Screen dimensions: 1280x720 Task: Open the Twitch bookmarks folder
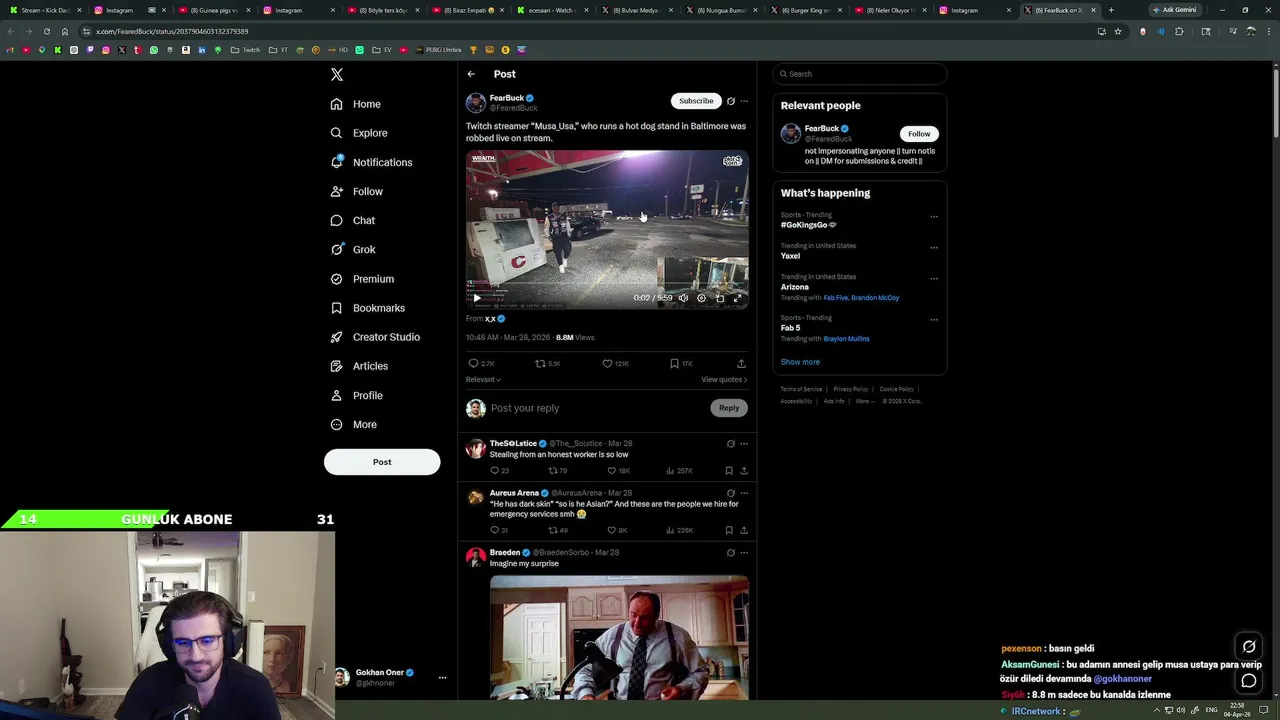tap(245, 50)
